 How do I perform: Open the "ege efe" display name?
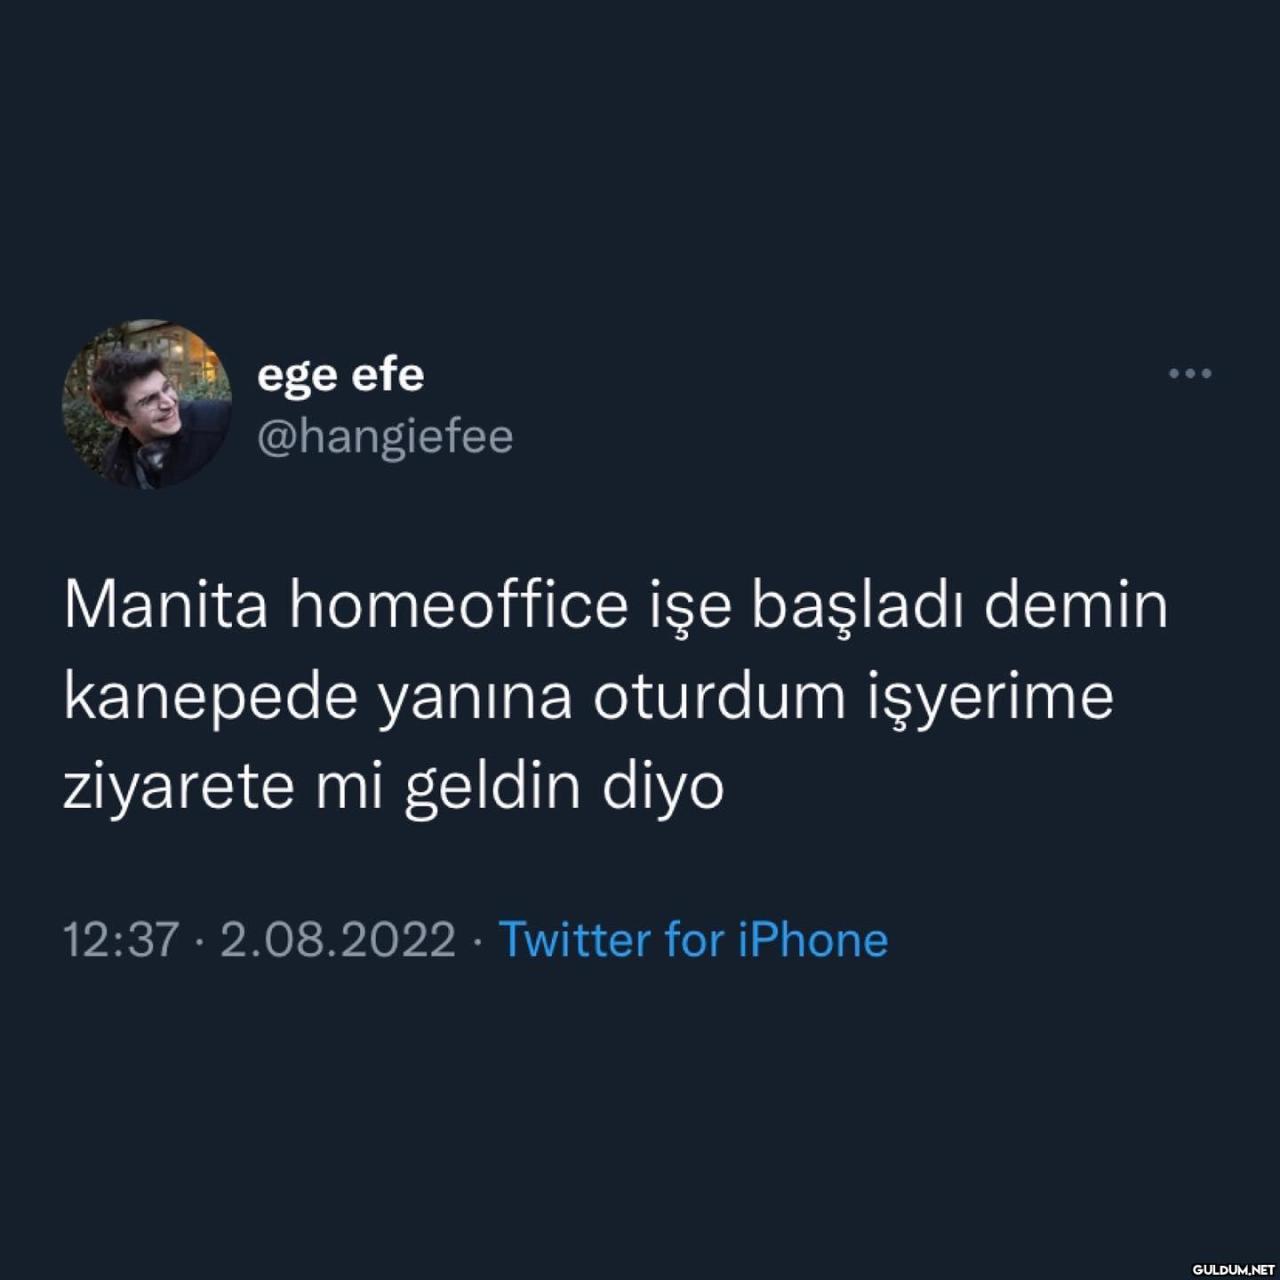coord(340,375)
